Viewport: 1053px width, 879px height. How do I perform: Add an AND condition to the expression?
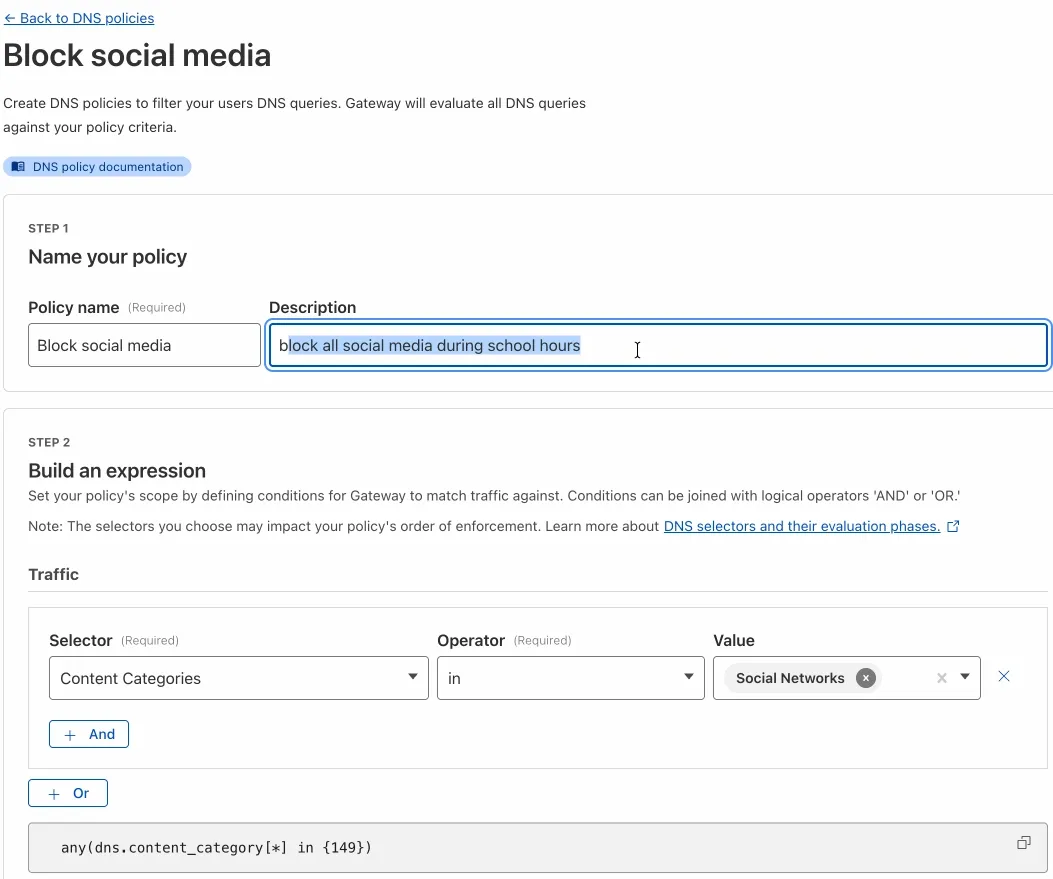click(88, 733)
